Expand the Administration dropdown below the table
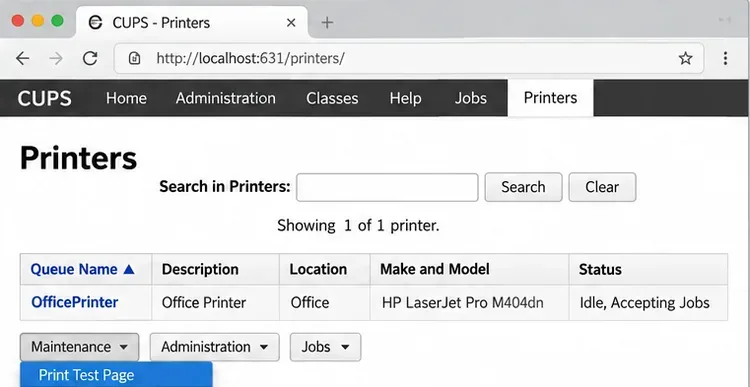The image size is (750, 387). [214, 347]
